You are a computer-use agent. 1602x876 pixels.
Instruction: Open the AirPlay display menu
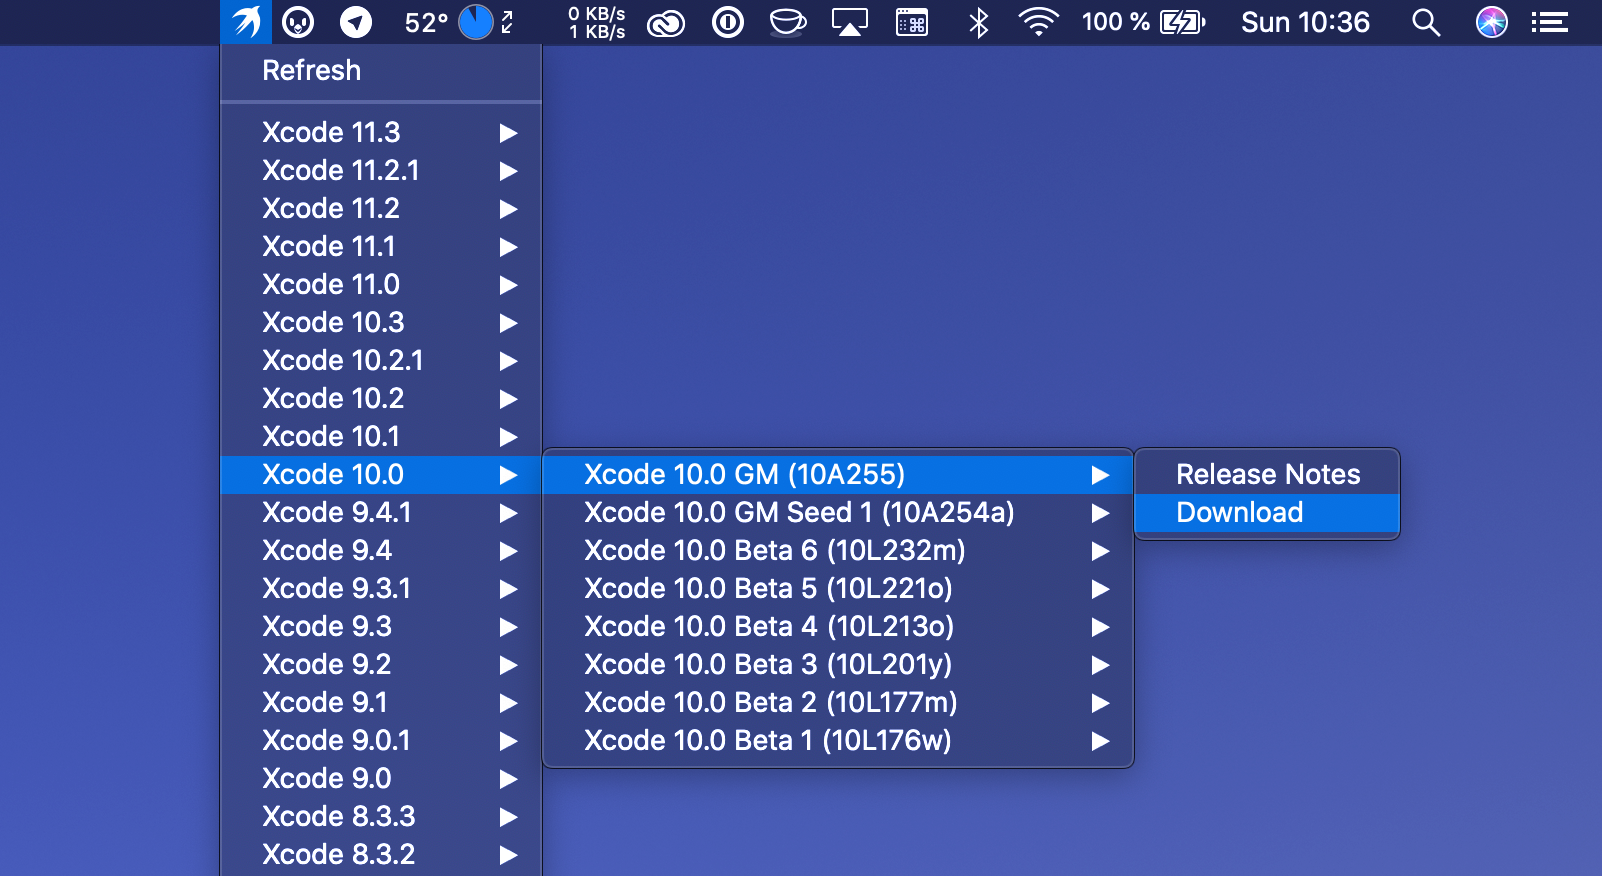(850, 22)
